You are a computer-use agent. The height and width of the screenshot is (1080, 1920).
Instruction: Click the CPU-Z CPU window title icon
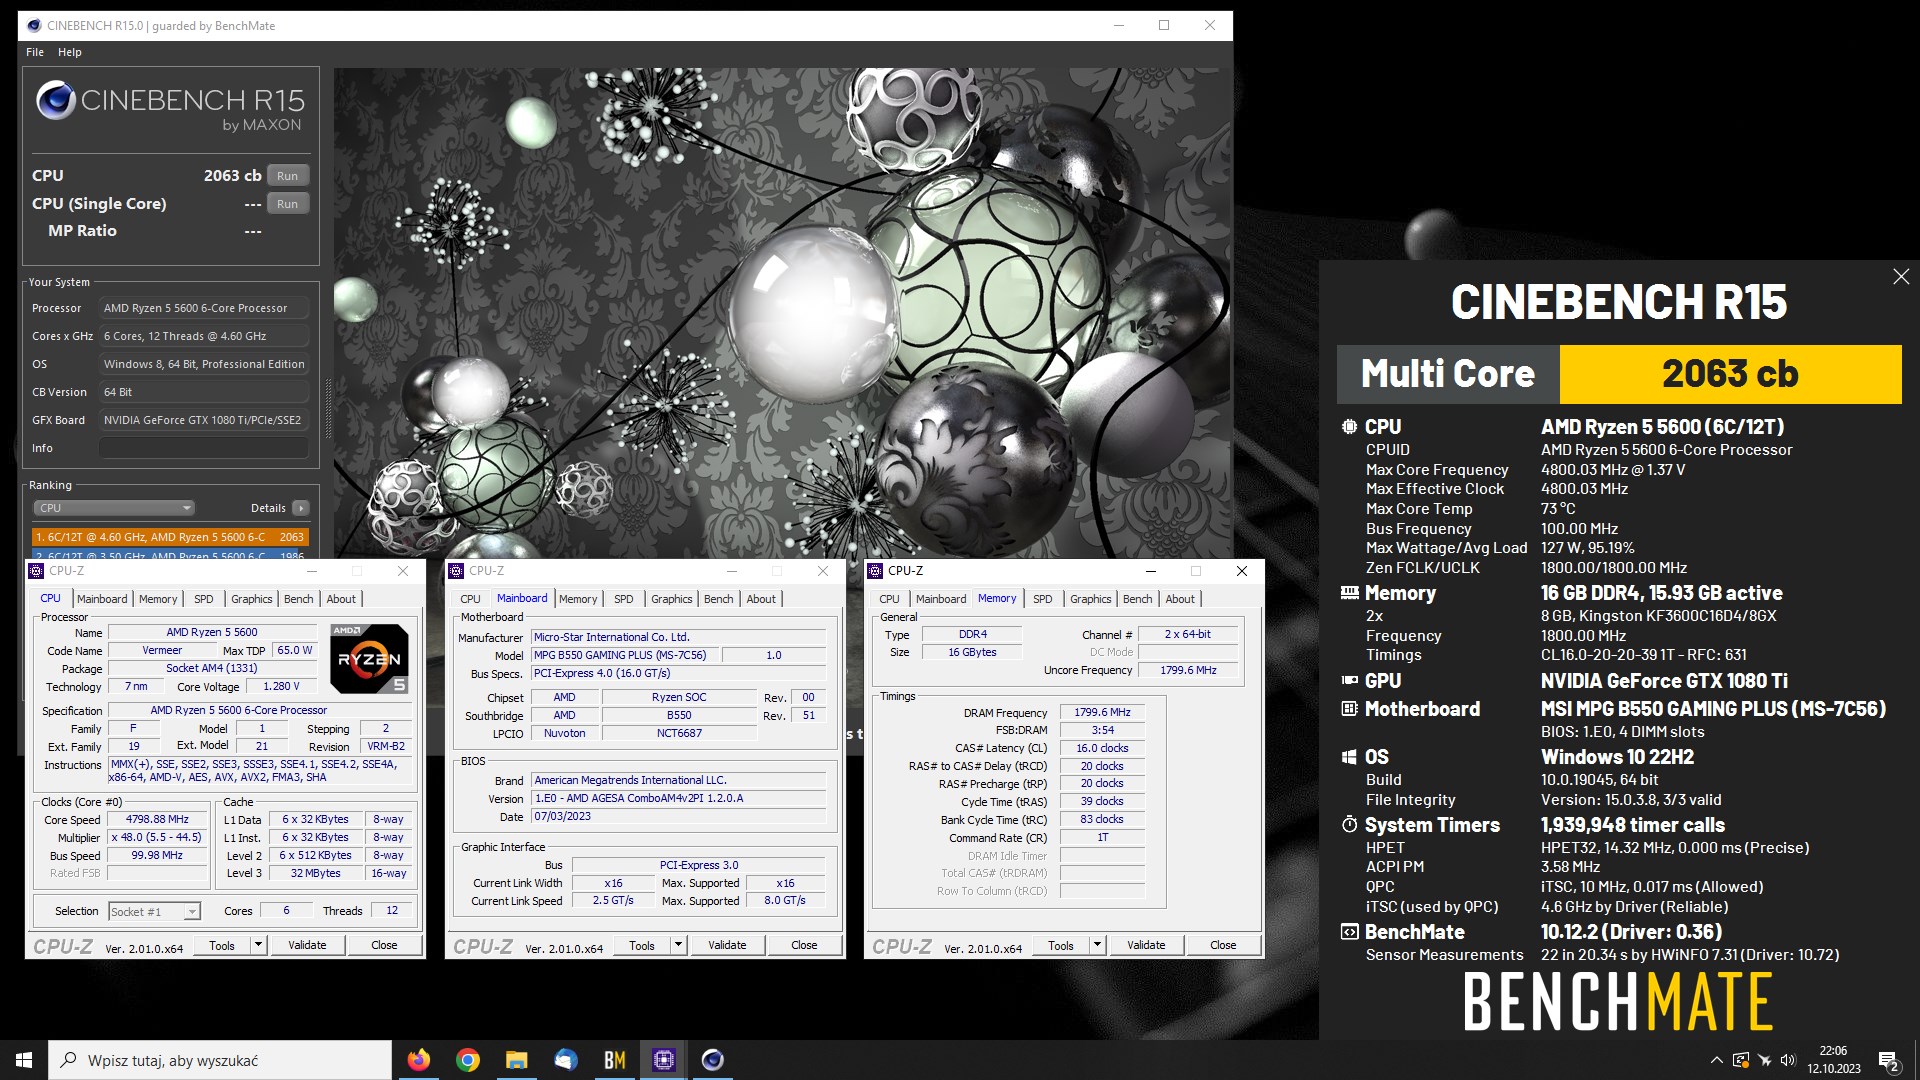37,571
